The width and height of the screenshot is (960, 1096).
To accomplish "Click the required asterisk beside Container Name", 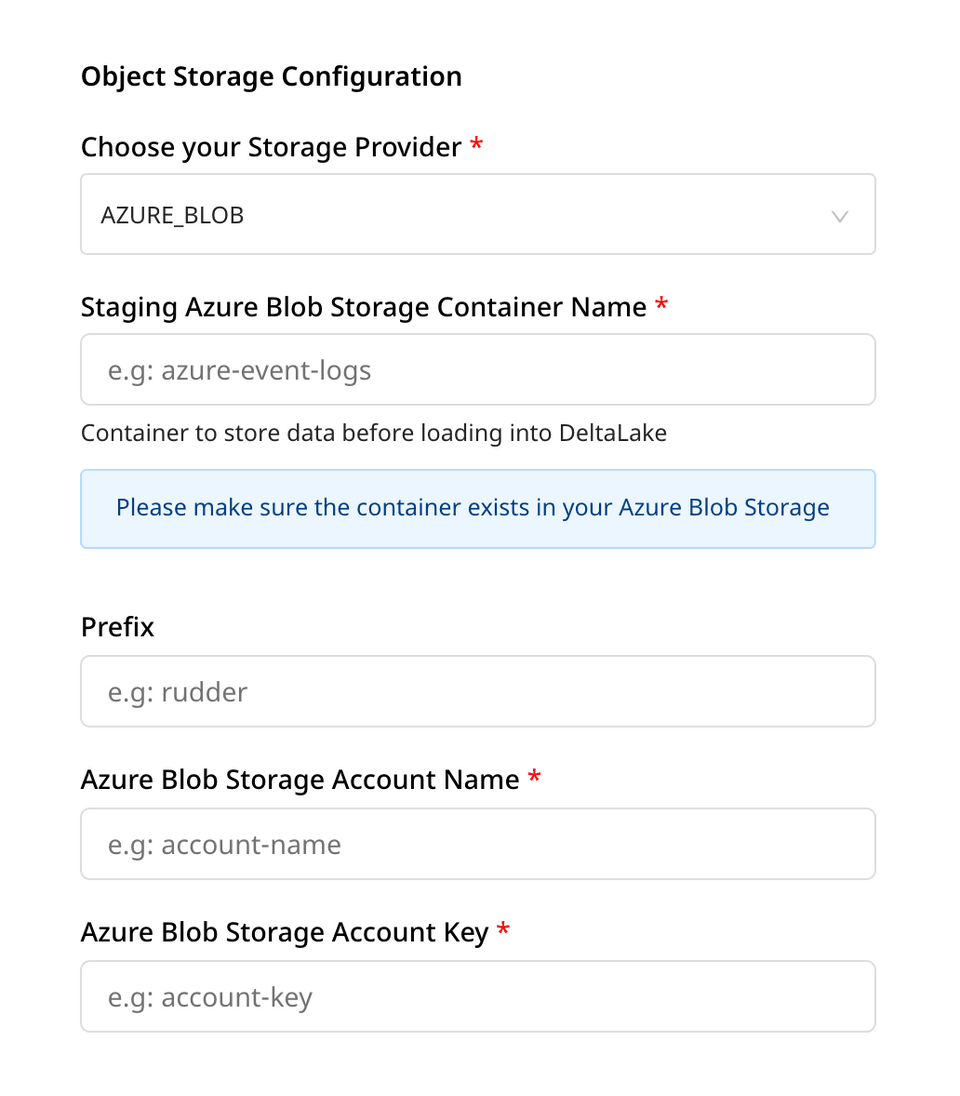I will [x=661, y=305].
